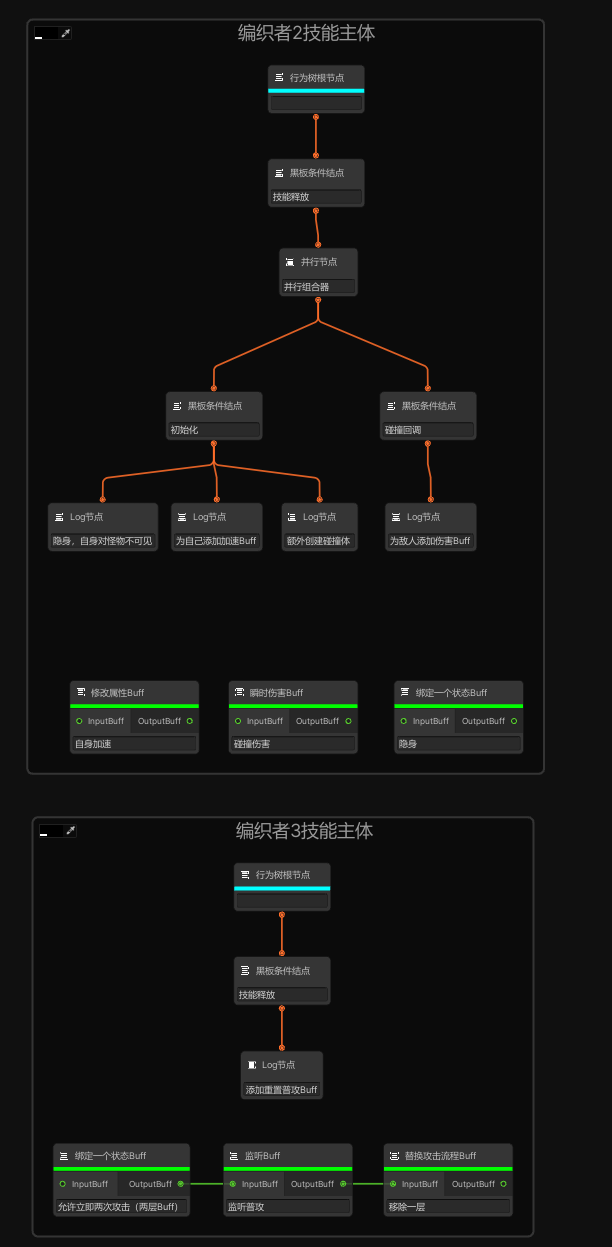Image resolution: width=612 pixels, height=1247 pixels.
Task: Click the empty field of 行为树根节点 in 编织者2 group
Action: tap(316, 103)
